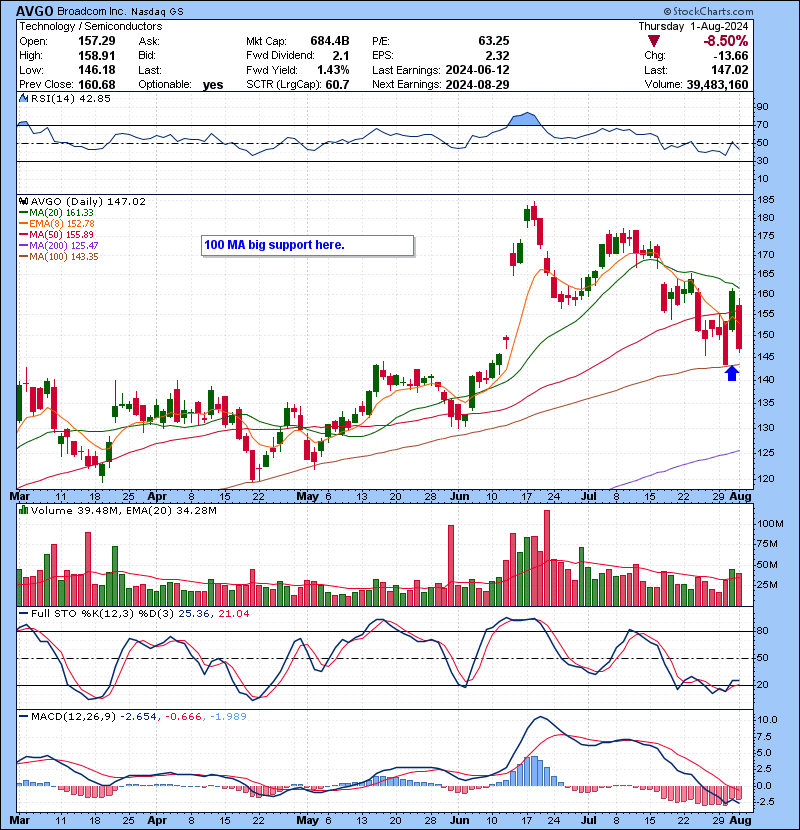Click the Low value 146.18

tap(96, 70)
